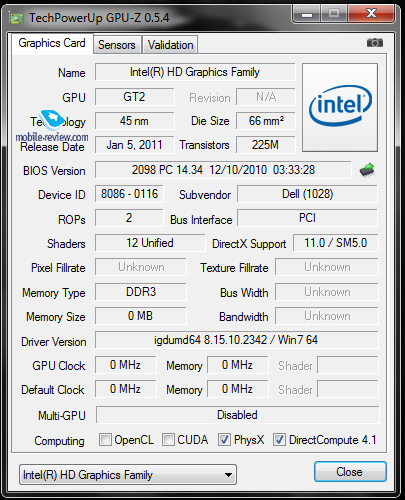Click the BIOS save chip icon

coord(367,170)
